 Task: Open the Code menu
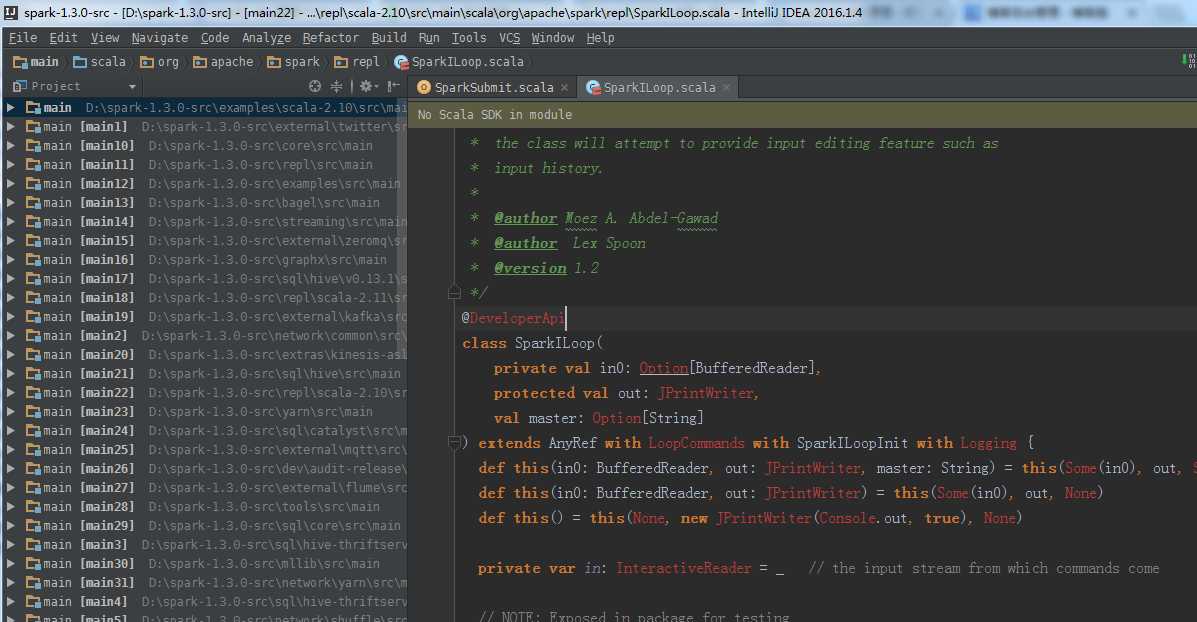pyautogui.click(x=215, y=37)
